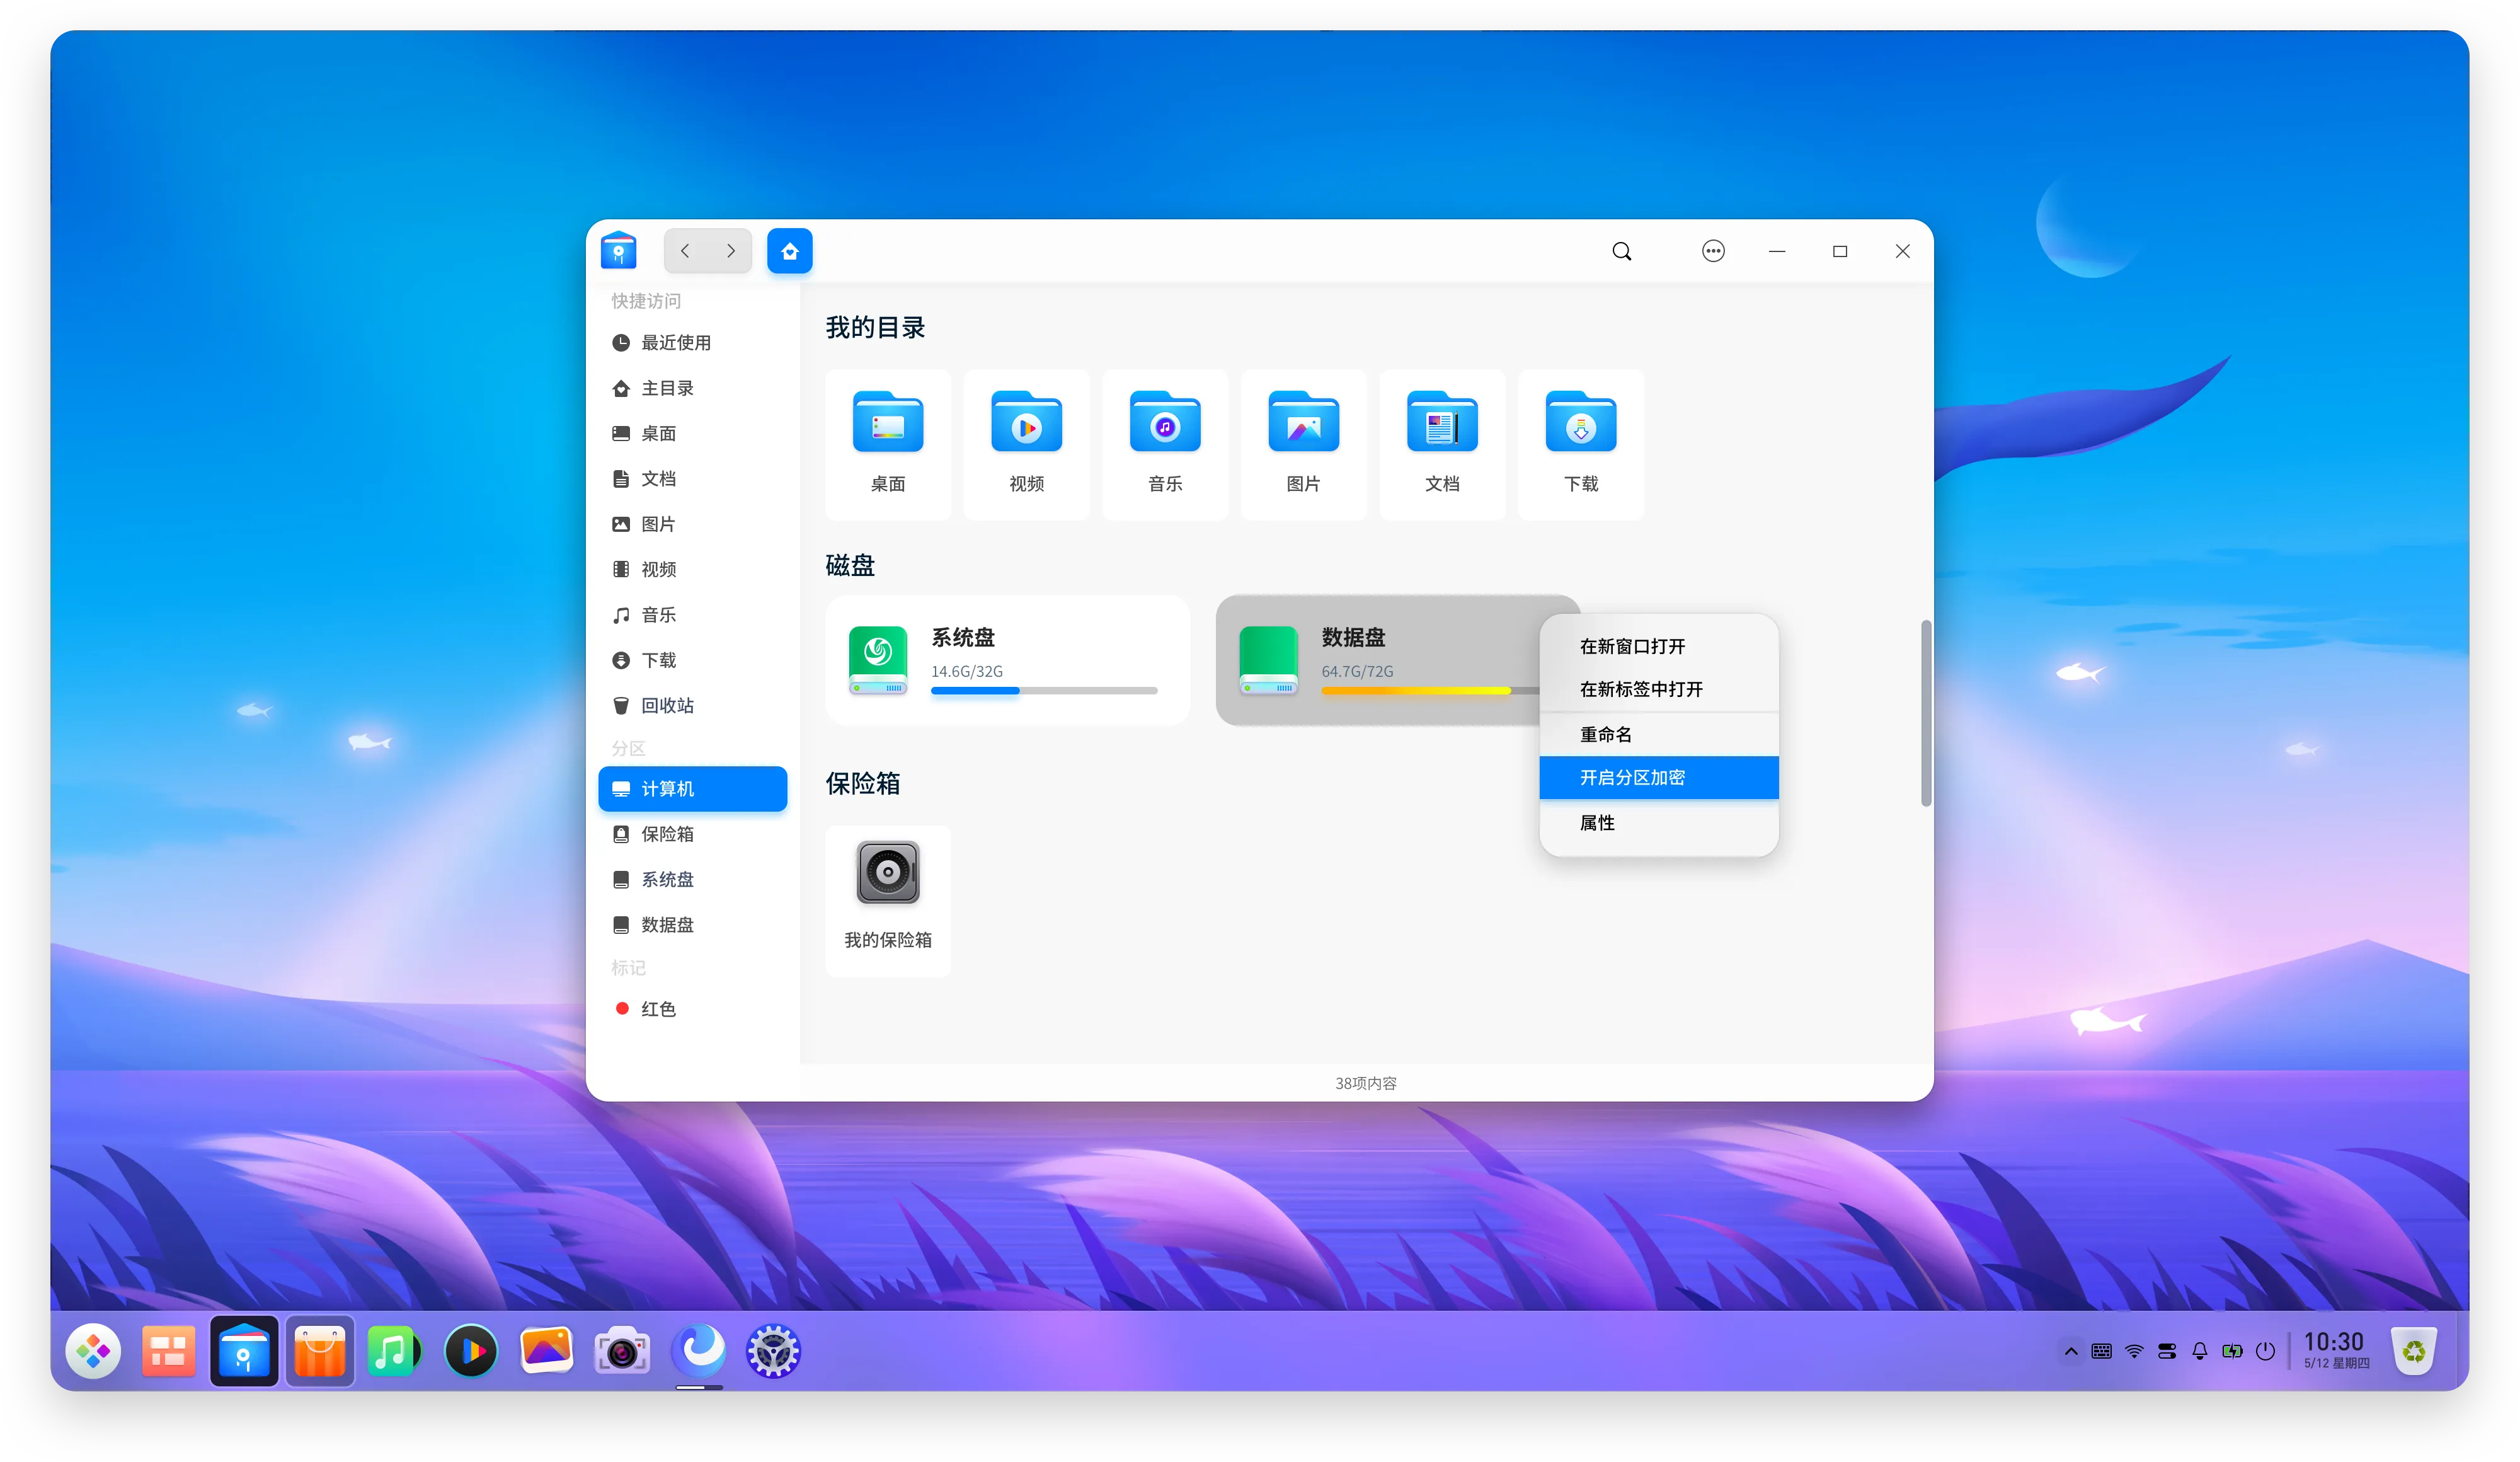The height and width of the screenshot is (1462, 2520).
Task: Open the camera app in dock
Action: click(x=622, y=1351)
